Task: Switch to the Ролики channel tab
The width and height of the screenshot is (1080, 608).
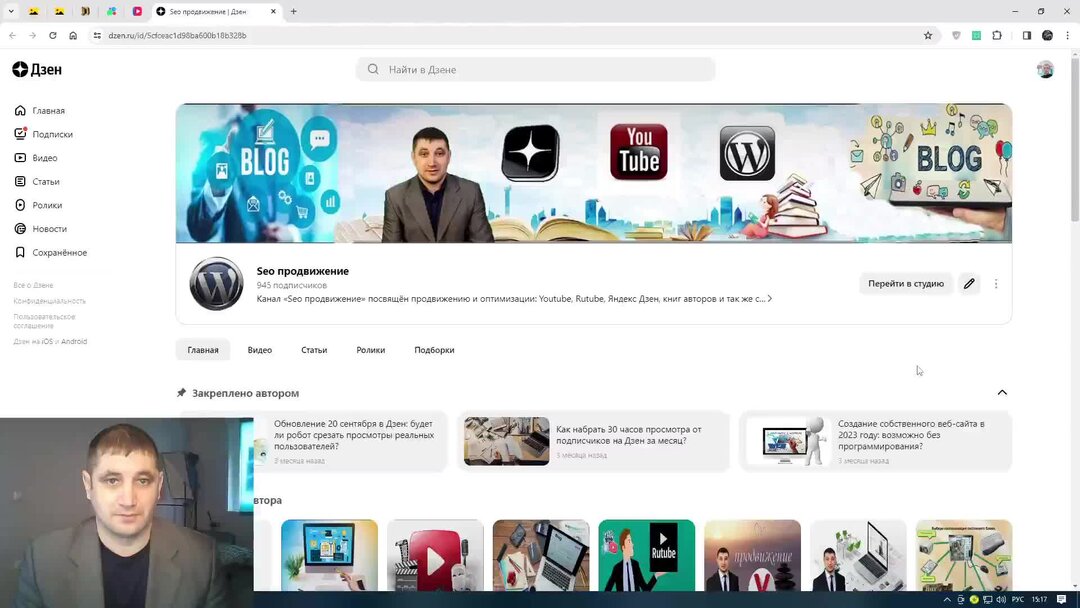Action: click(x=371, y=350)
